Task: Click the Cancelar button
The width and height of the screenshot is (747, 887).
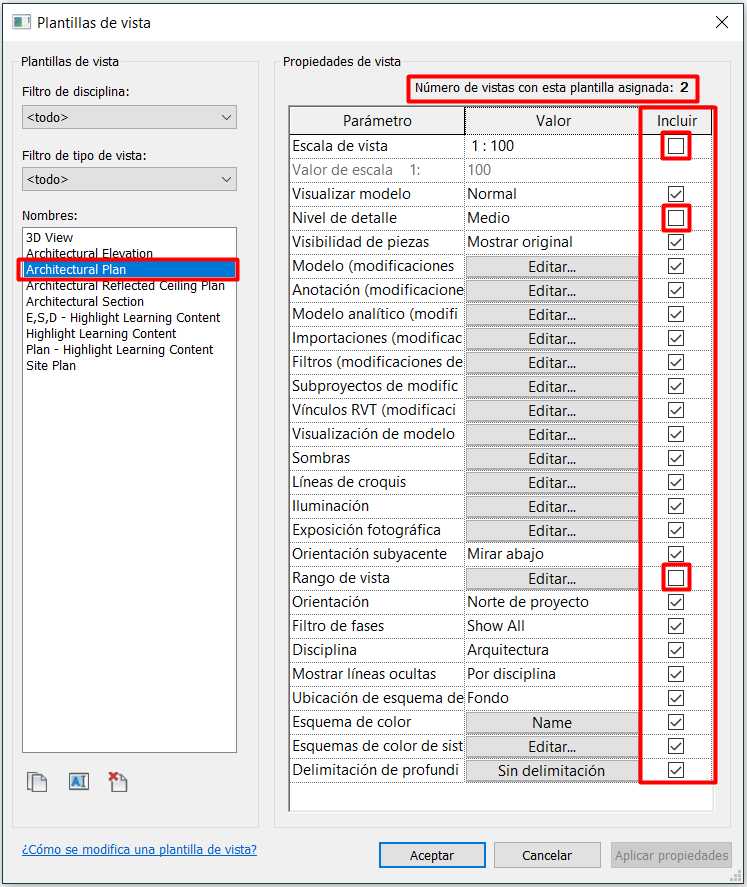Action: [547, 855]
